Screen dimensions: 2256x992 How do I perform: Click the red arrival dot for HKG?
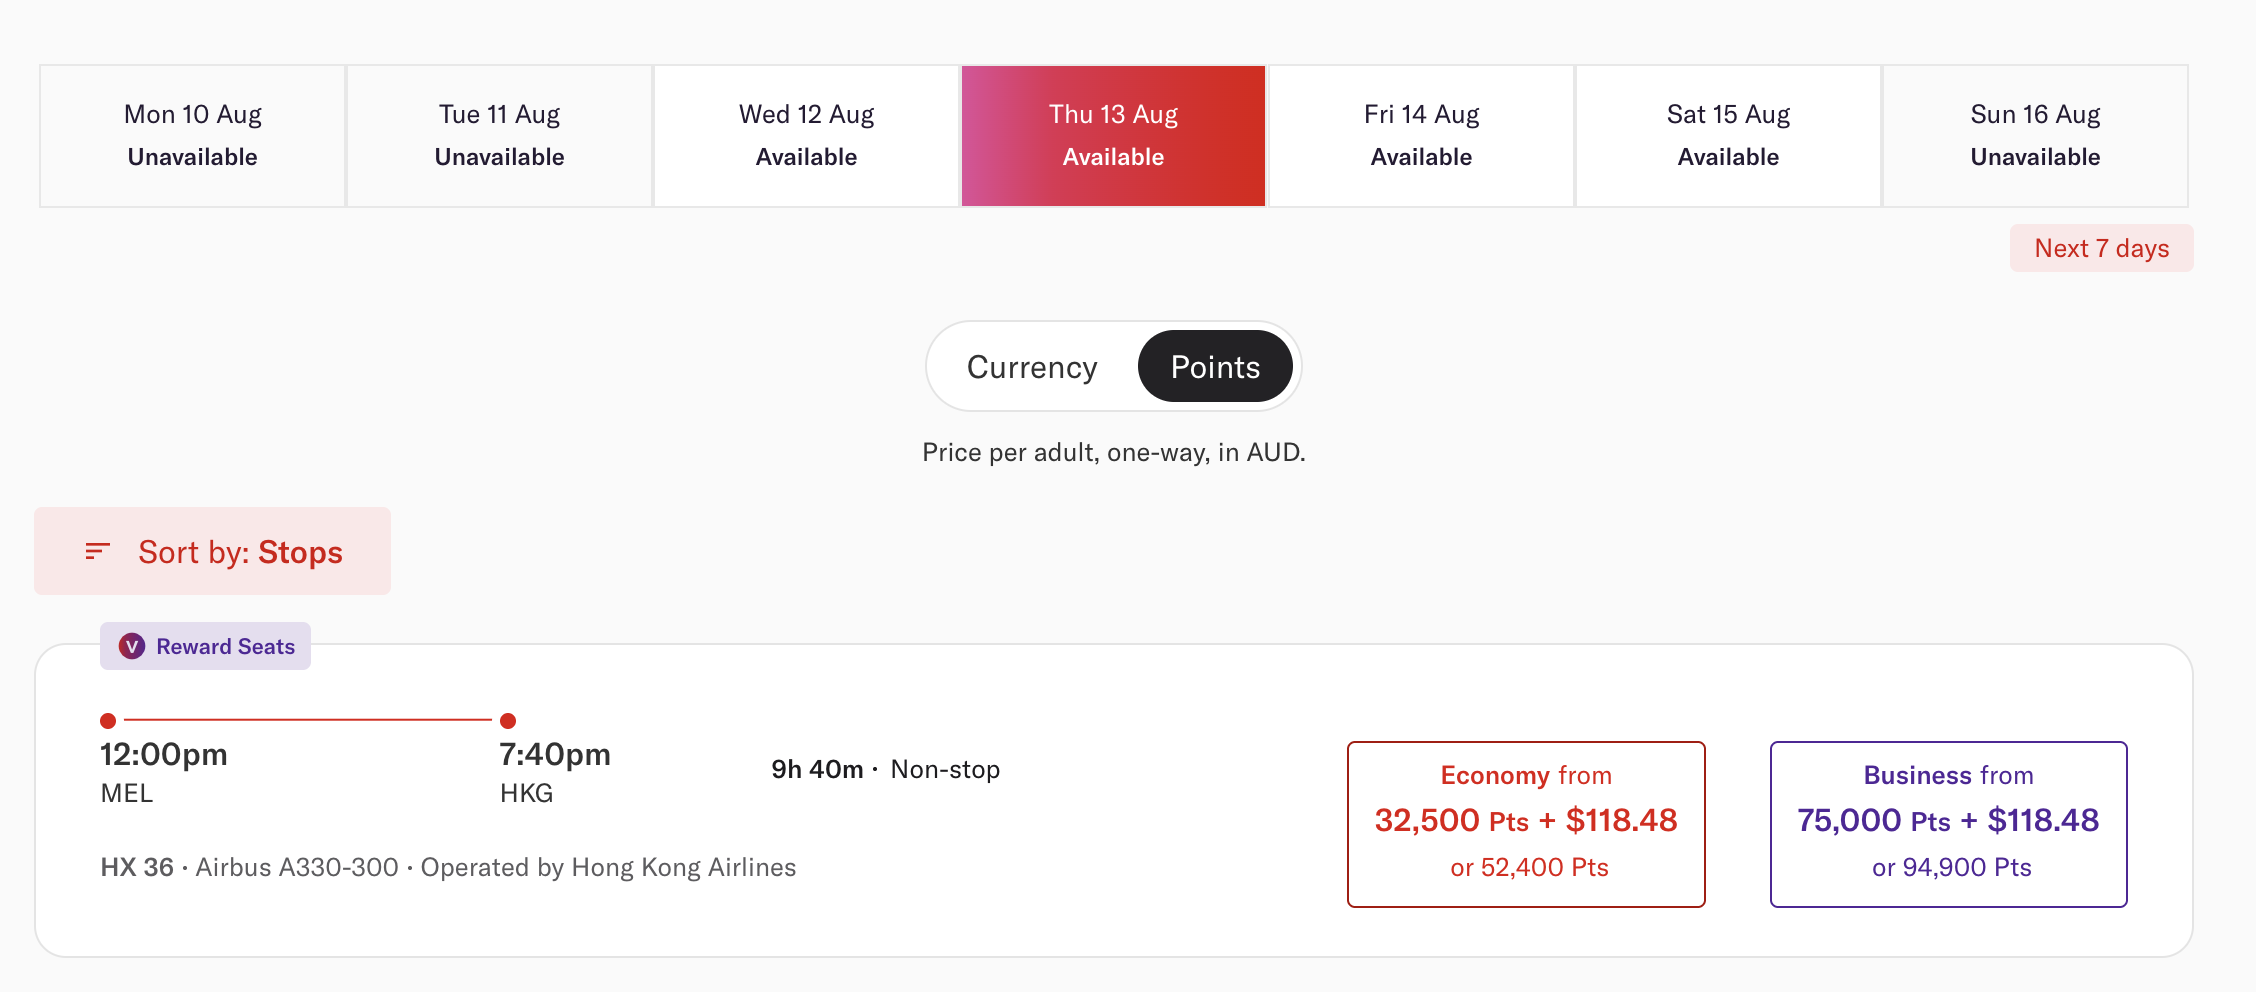(508, 720)
